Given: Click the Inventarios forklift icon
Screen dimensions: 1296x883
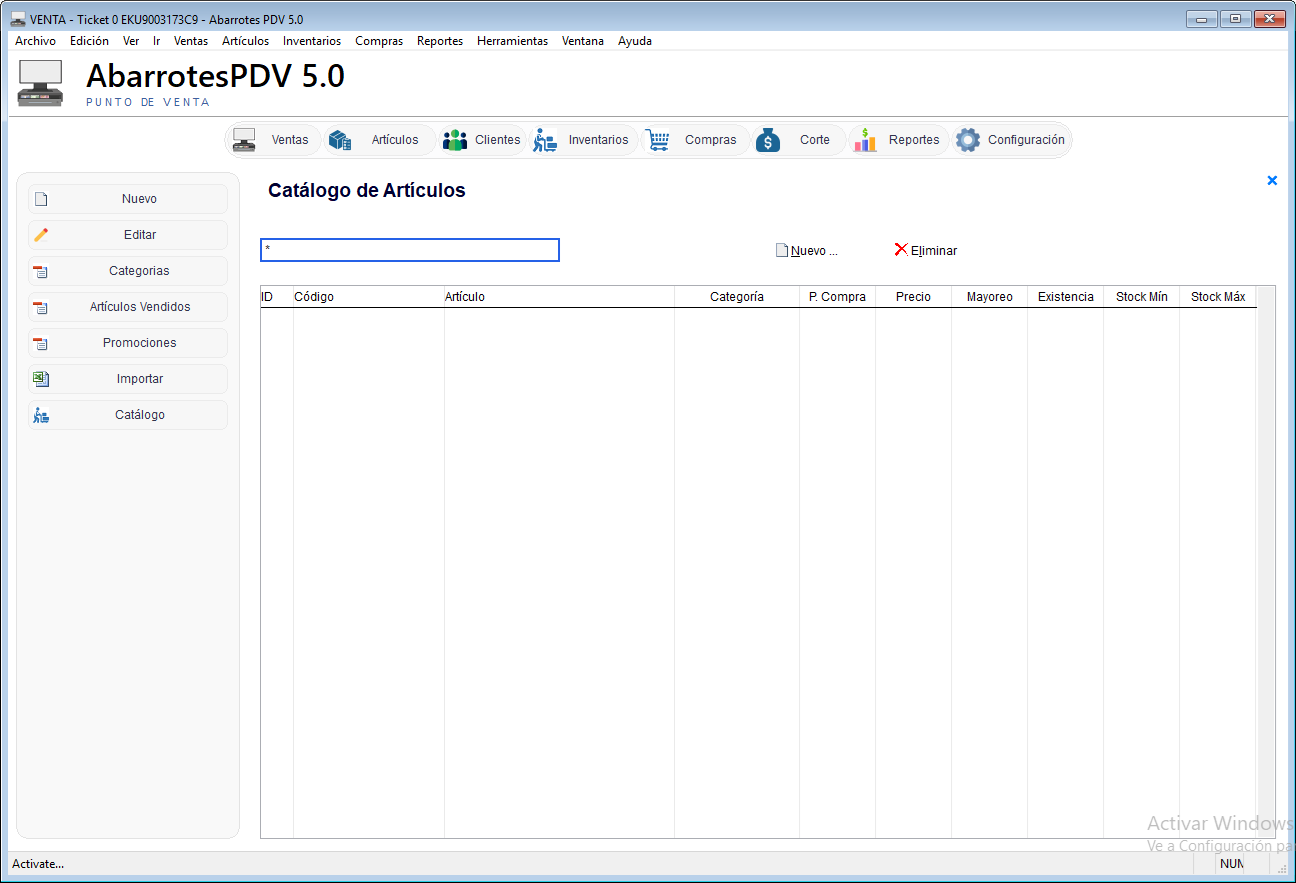Looking at the screenshot, I should click(545, 140).
